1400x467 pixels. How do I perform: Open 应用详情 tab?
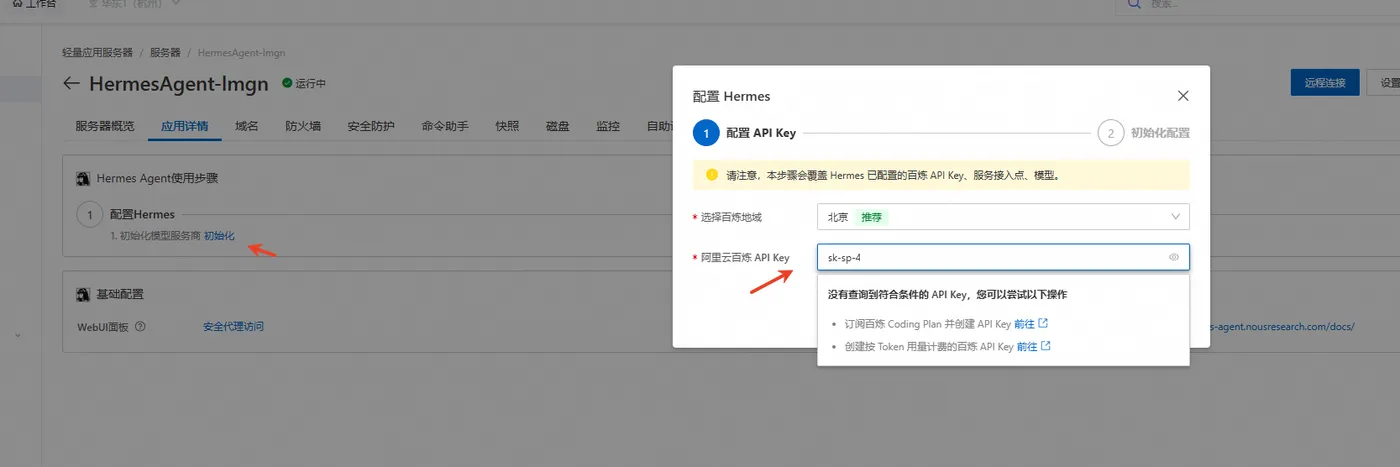[x=185, y=126]
